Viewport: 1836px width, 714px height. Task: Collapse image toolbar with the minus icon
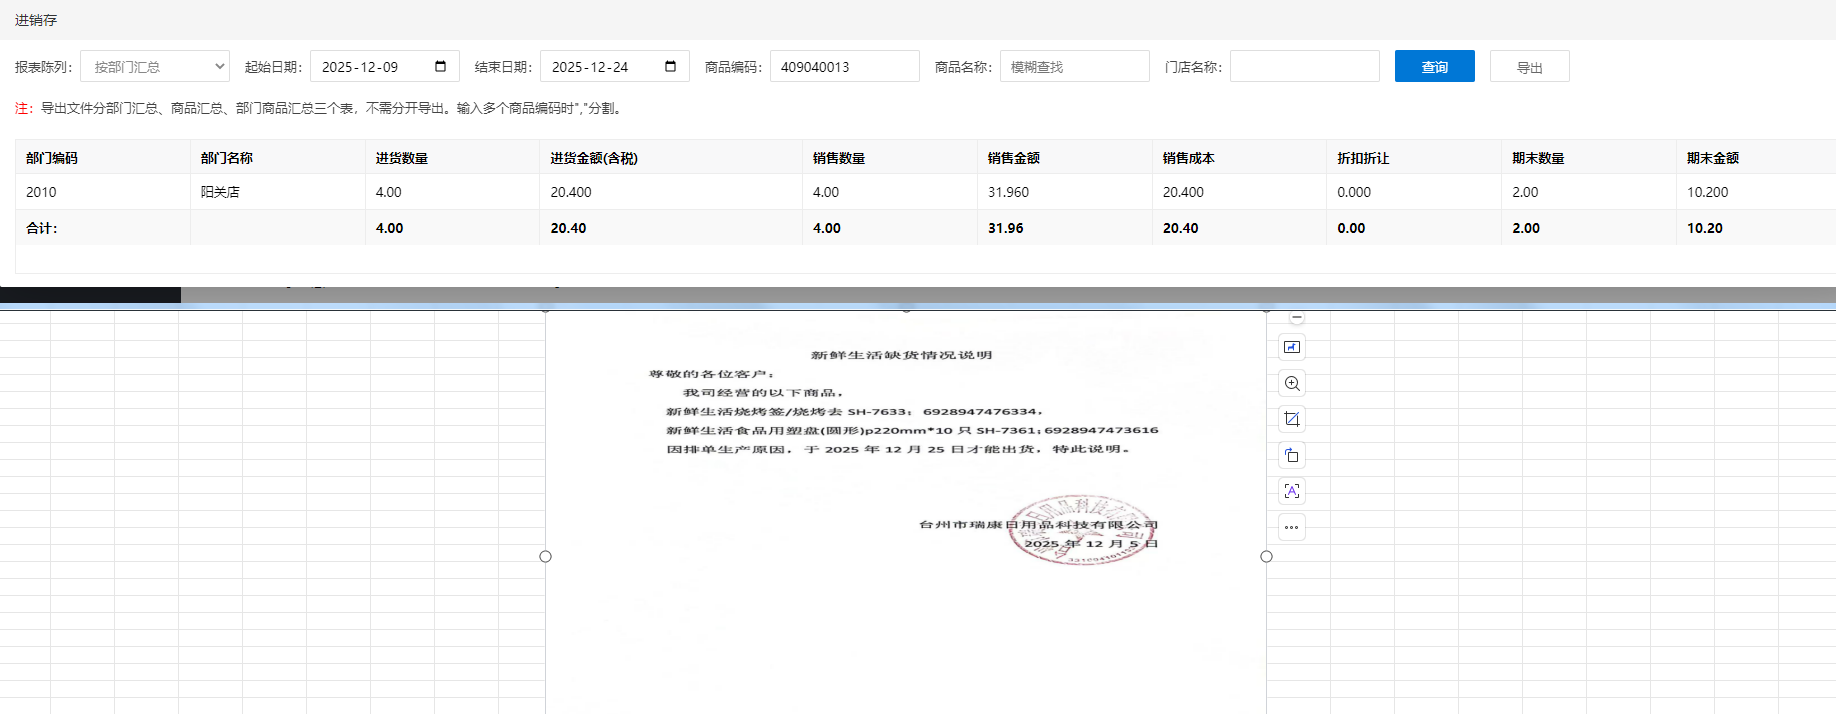(x=1297, y=317)
